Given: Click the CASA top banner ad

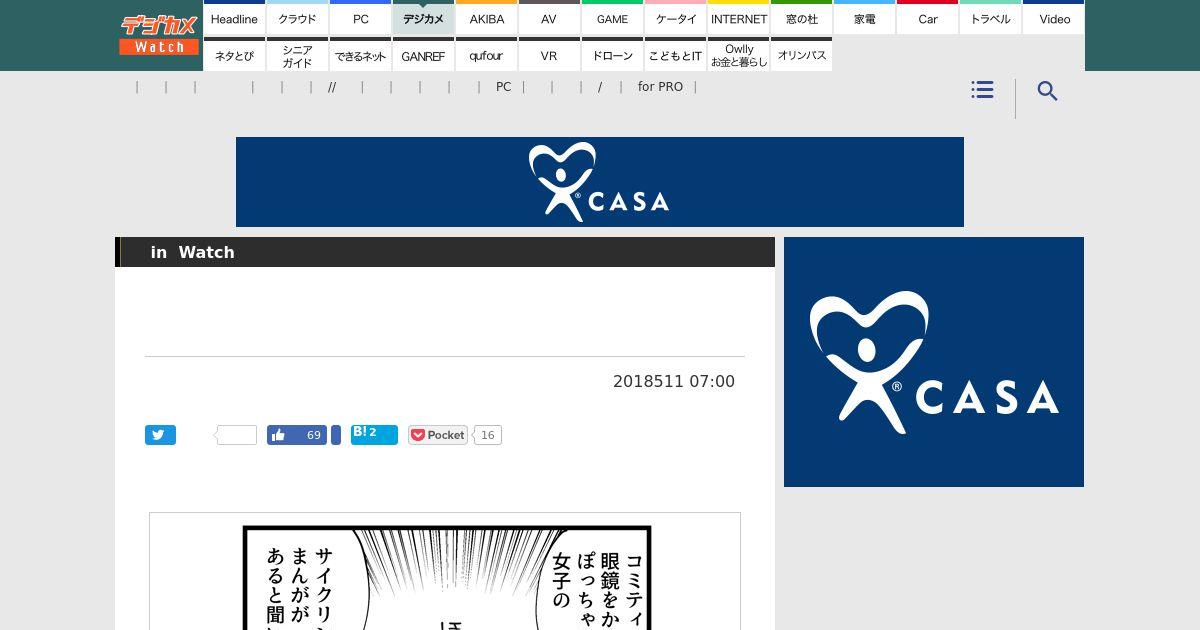Looking at the screenshot, I should point(600,182).
